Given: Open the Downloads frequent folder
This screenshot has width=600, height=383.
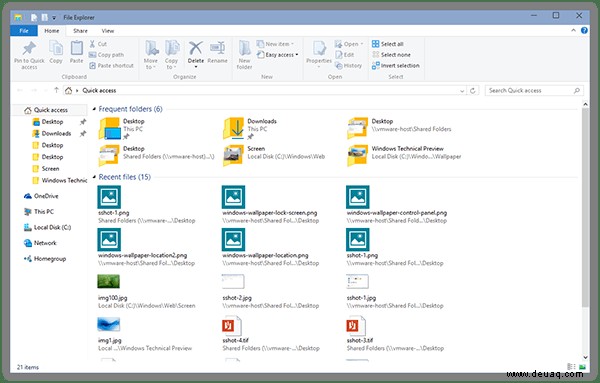Looking at the screenshot, I should coord(250,129).
